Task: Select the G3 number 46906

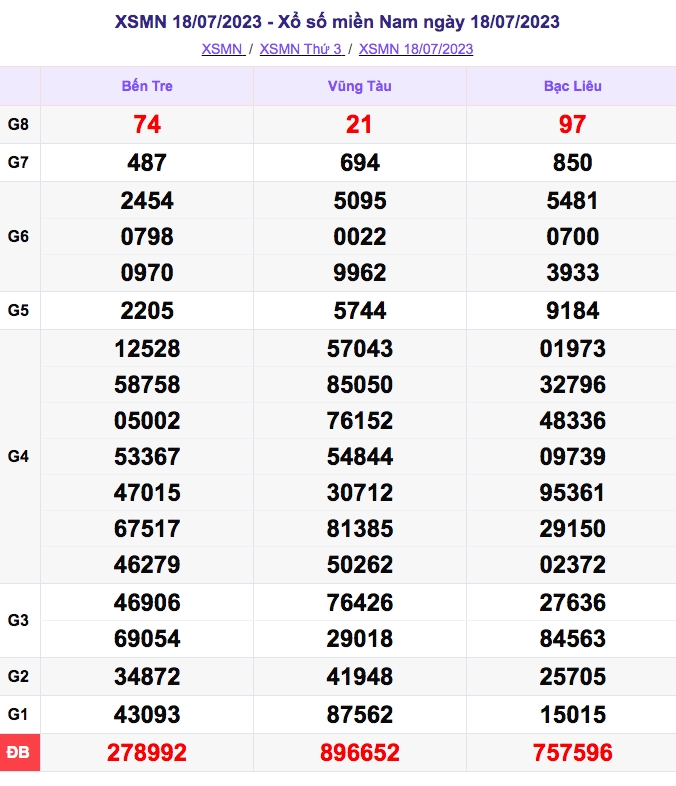Action: 147,603
